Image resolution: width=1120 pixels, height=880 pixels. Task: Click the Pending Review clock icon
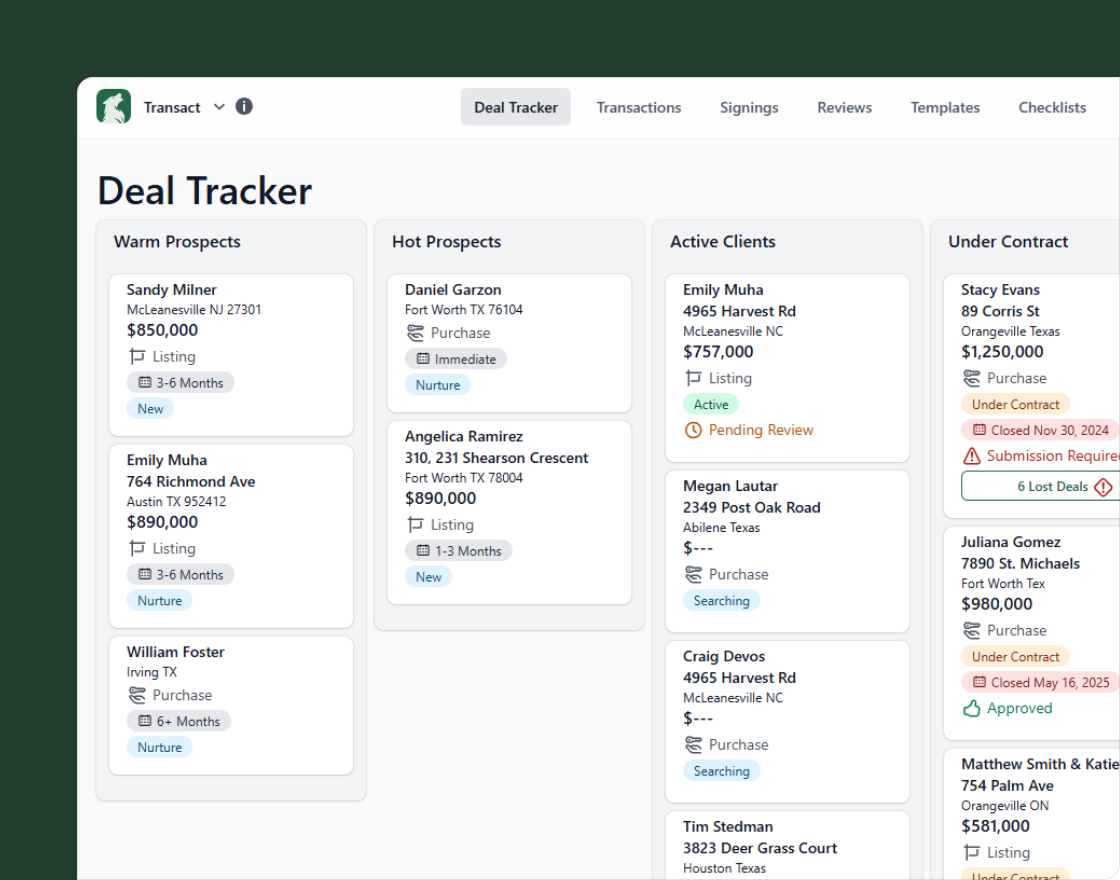(693, 430)
